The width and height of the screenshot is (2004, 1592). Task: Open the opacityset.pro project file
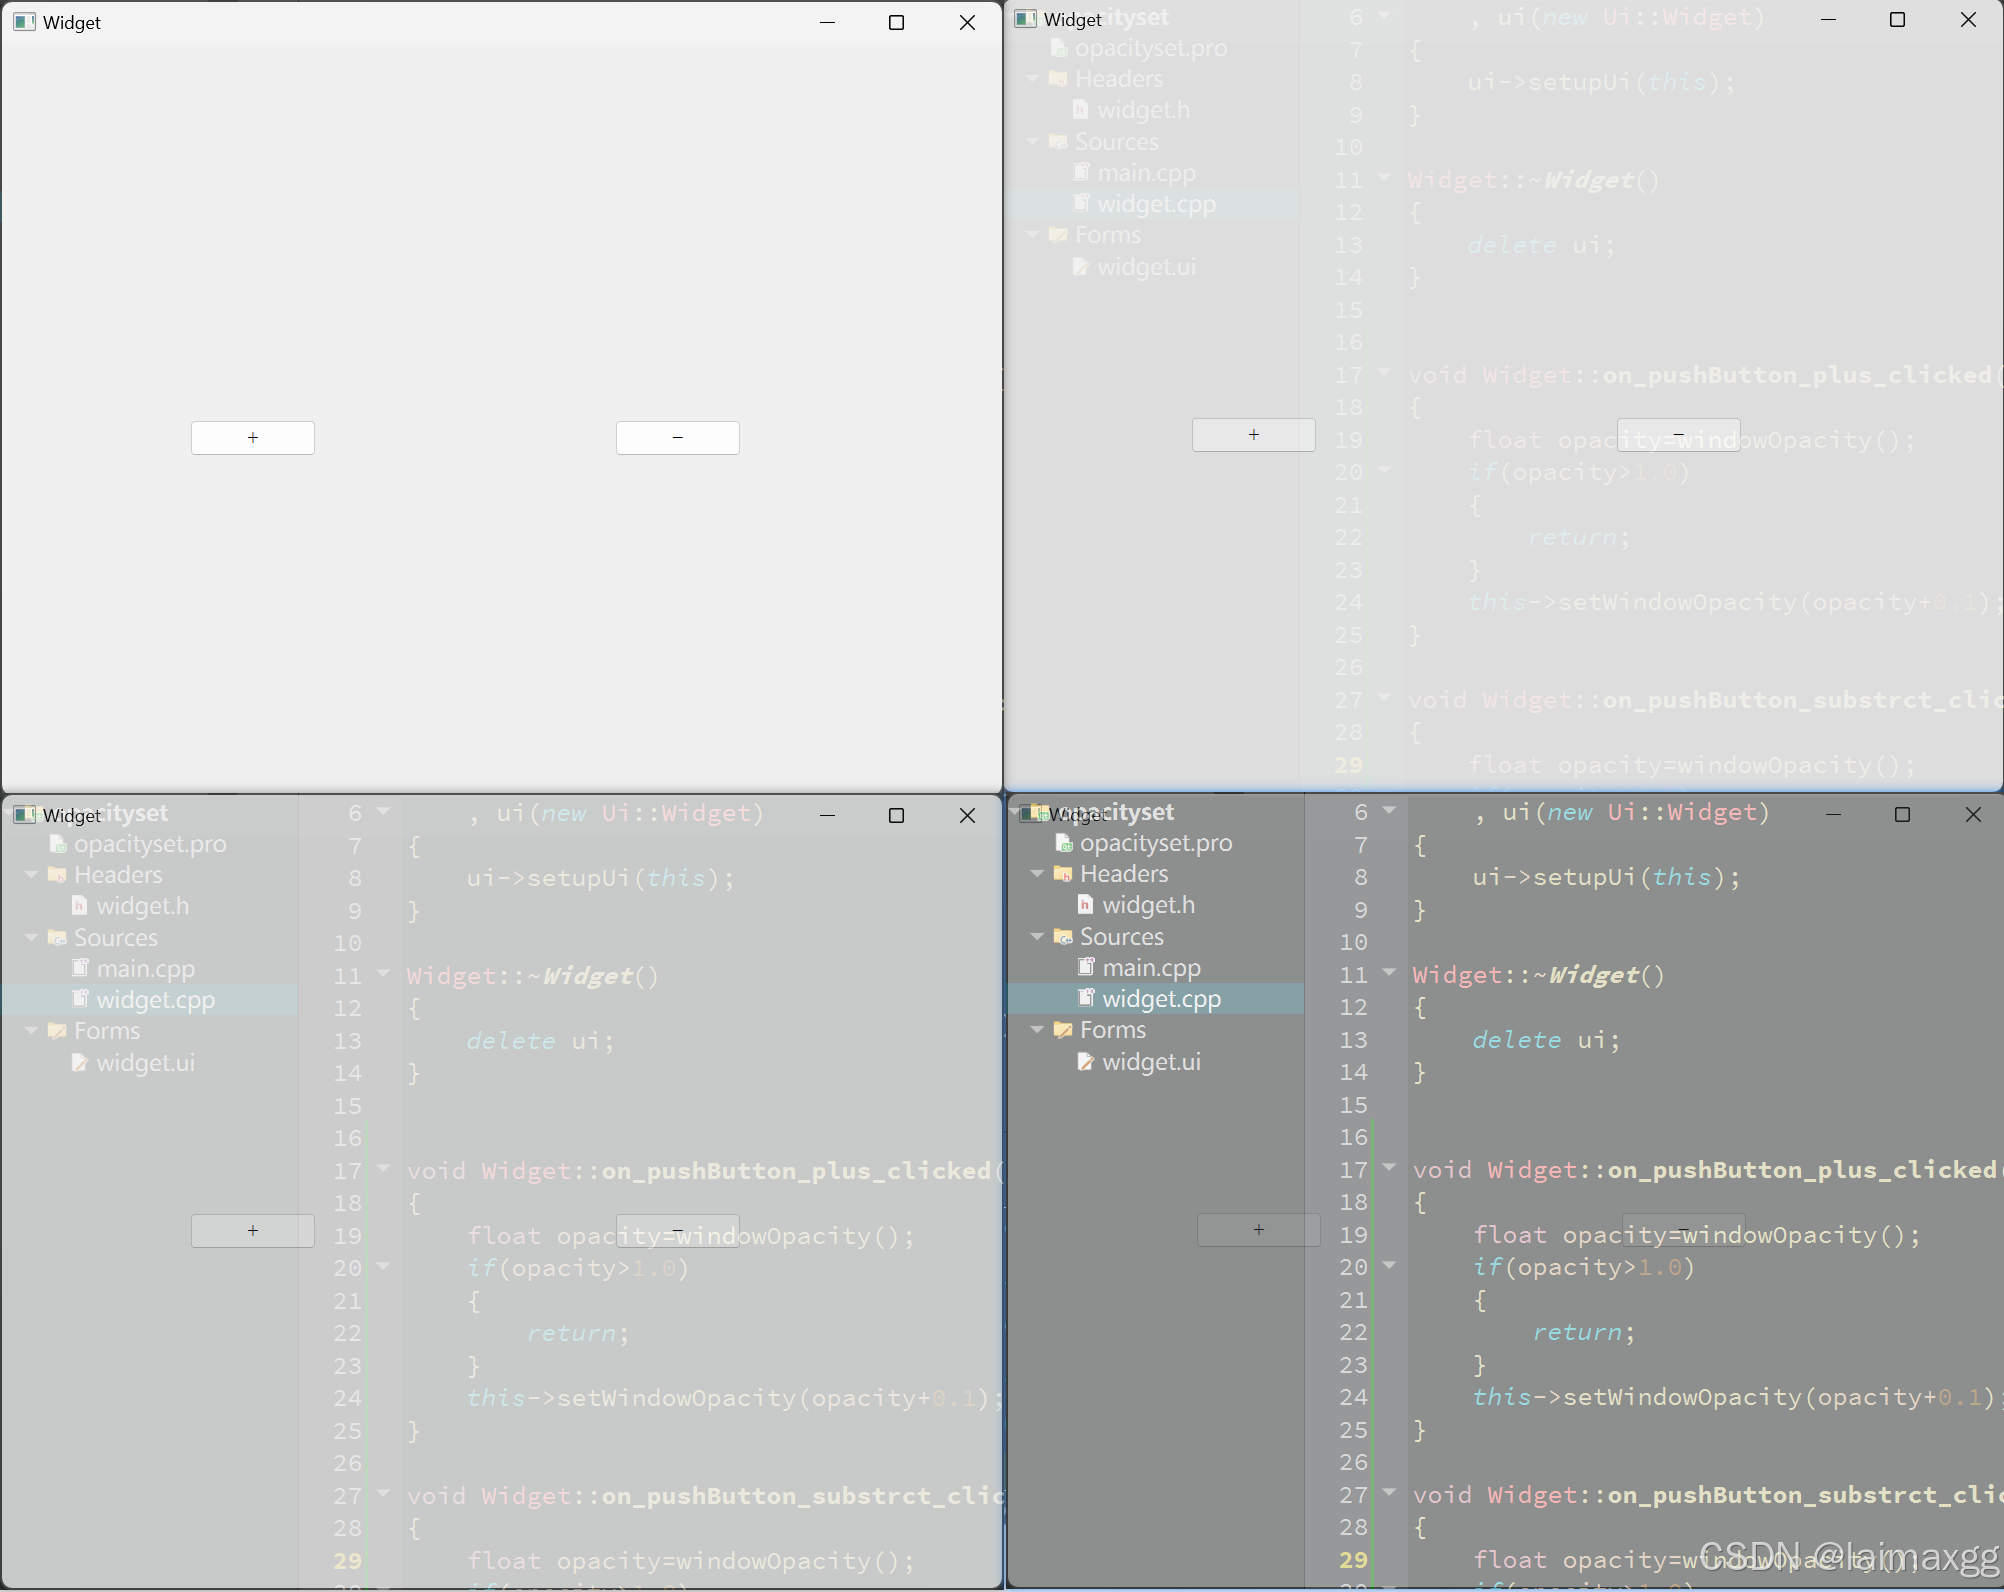pos(1157,843)
